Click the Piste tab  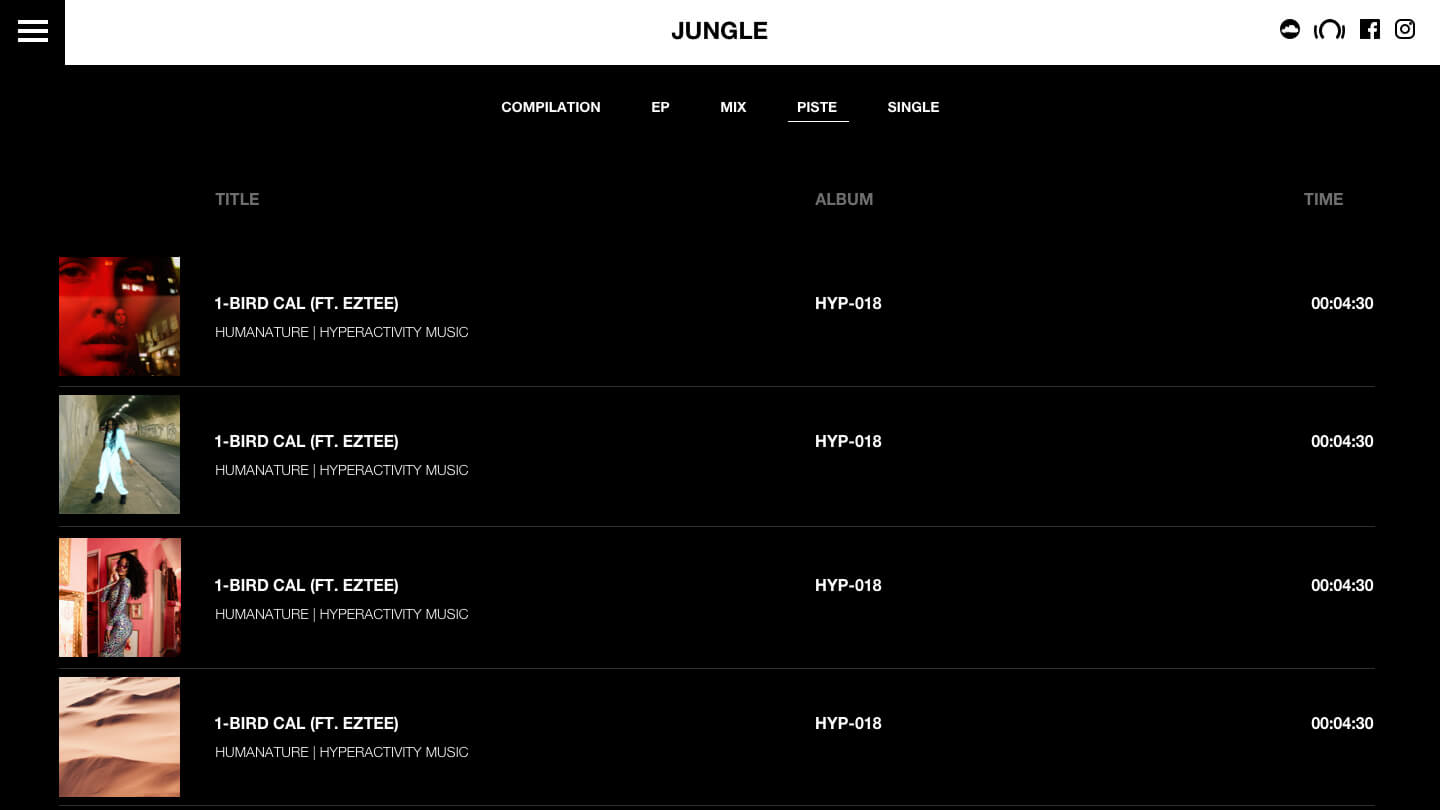coord(817,107)
